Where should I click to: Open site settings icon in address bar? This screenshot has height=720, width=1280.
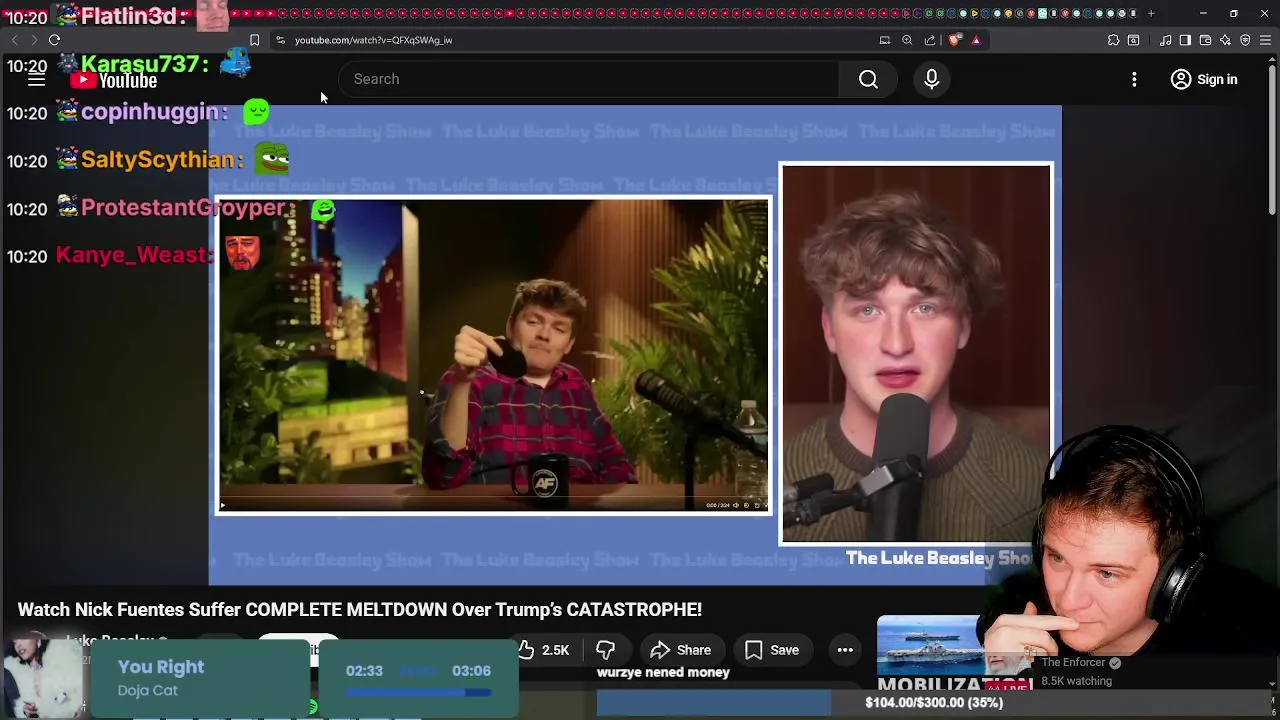pos(281,40)
